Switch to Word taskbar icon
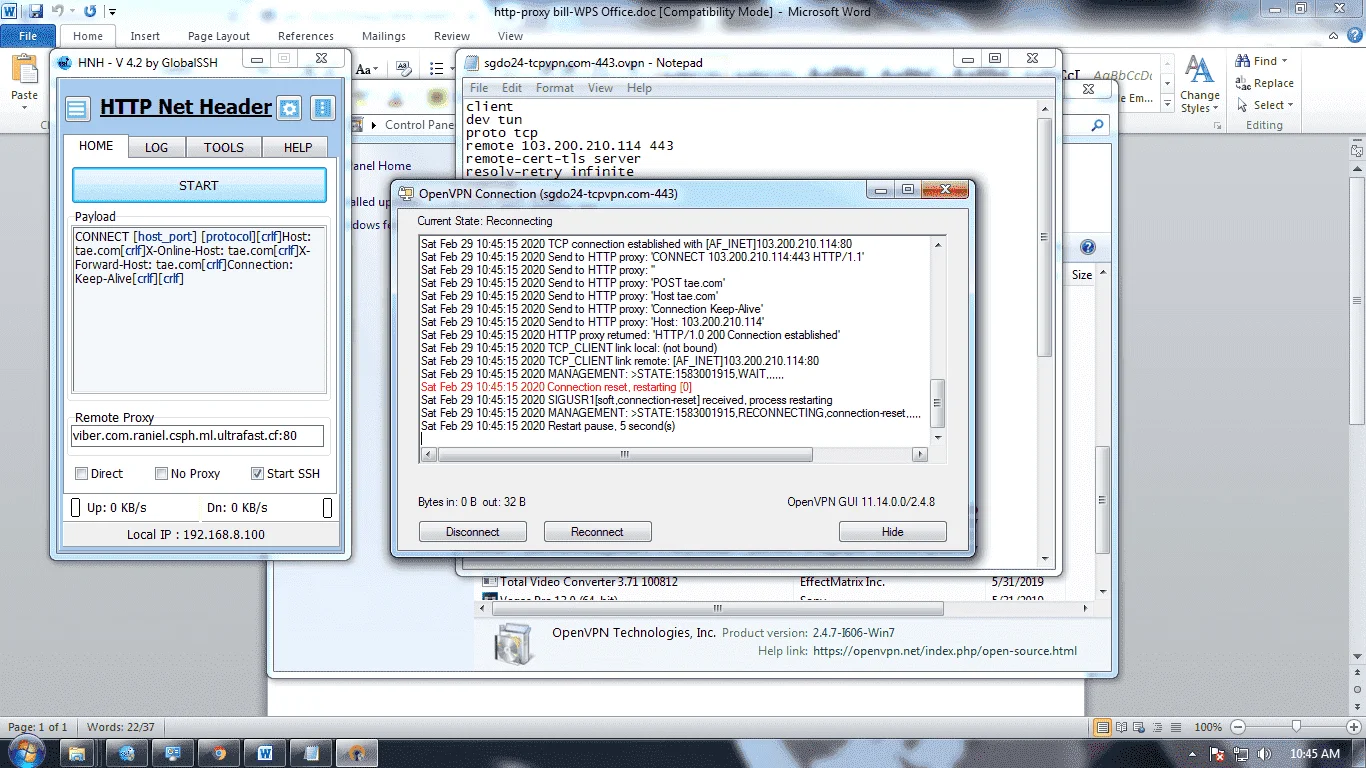1366x768 pixels. pos(266,753)
